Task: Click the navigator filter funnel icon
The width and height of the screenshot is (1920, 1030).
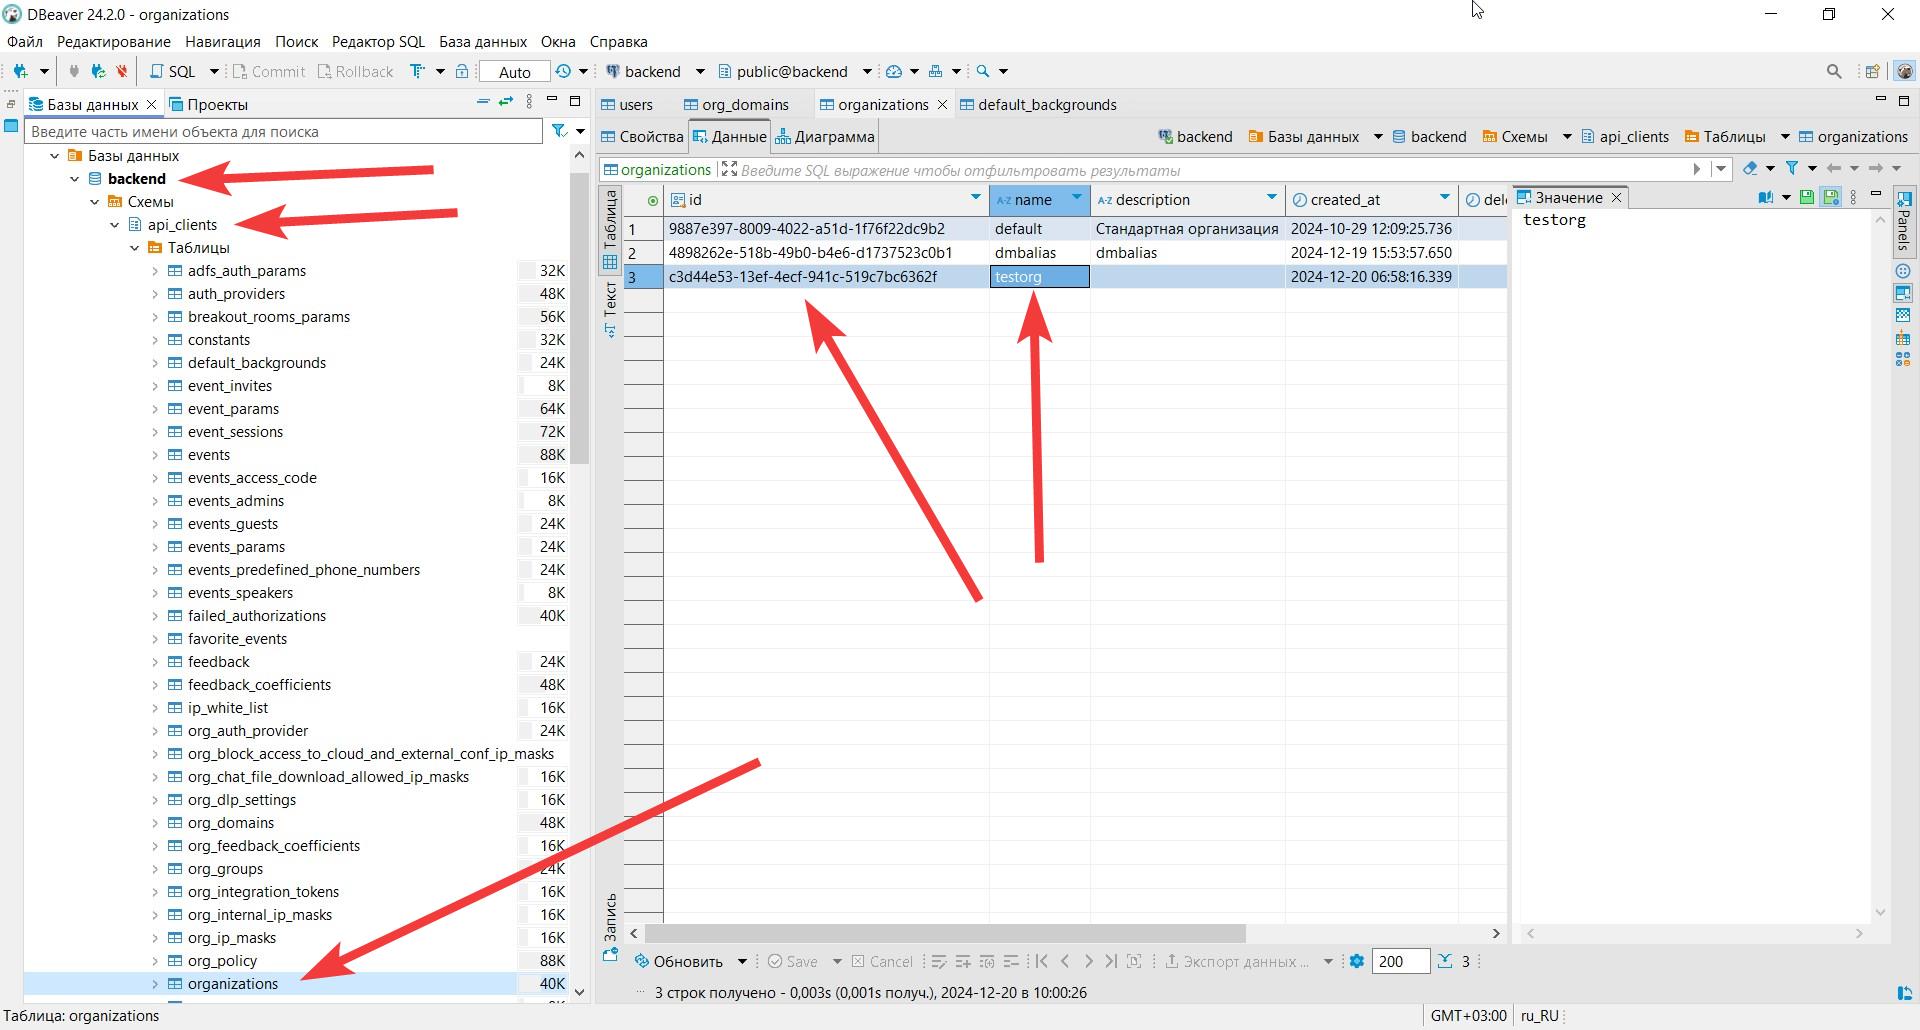Action: point(560,131)
